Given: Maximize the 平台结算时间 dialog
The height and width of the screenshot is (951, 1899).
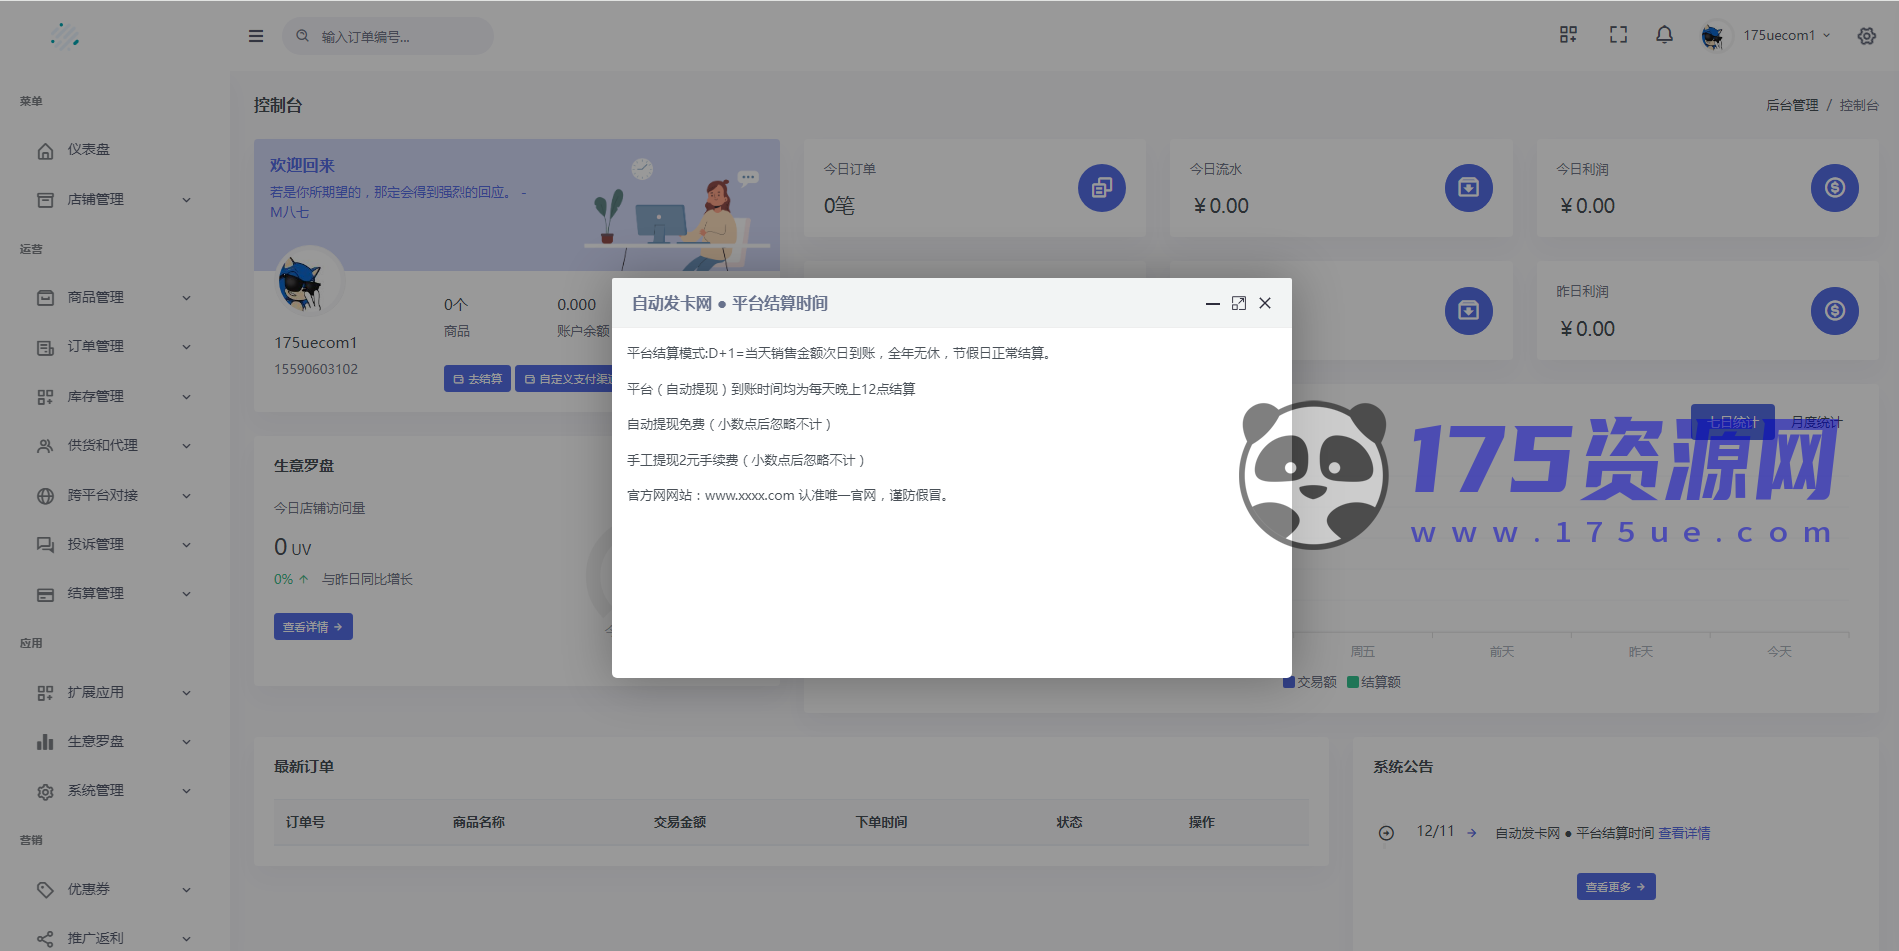Looking at the screenshot, I should click(x=1239, y=303).
